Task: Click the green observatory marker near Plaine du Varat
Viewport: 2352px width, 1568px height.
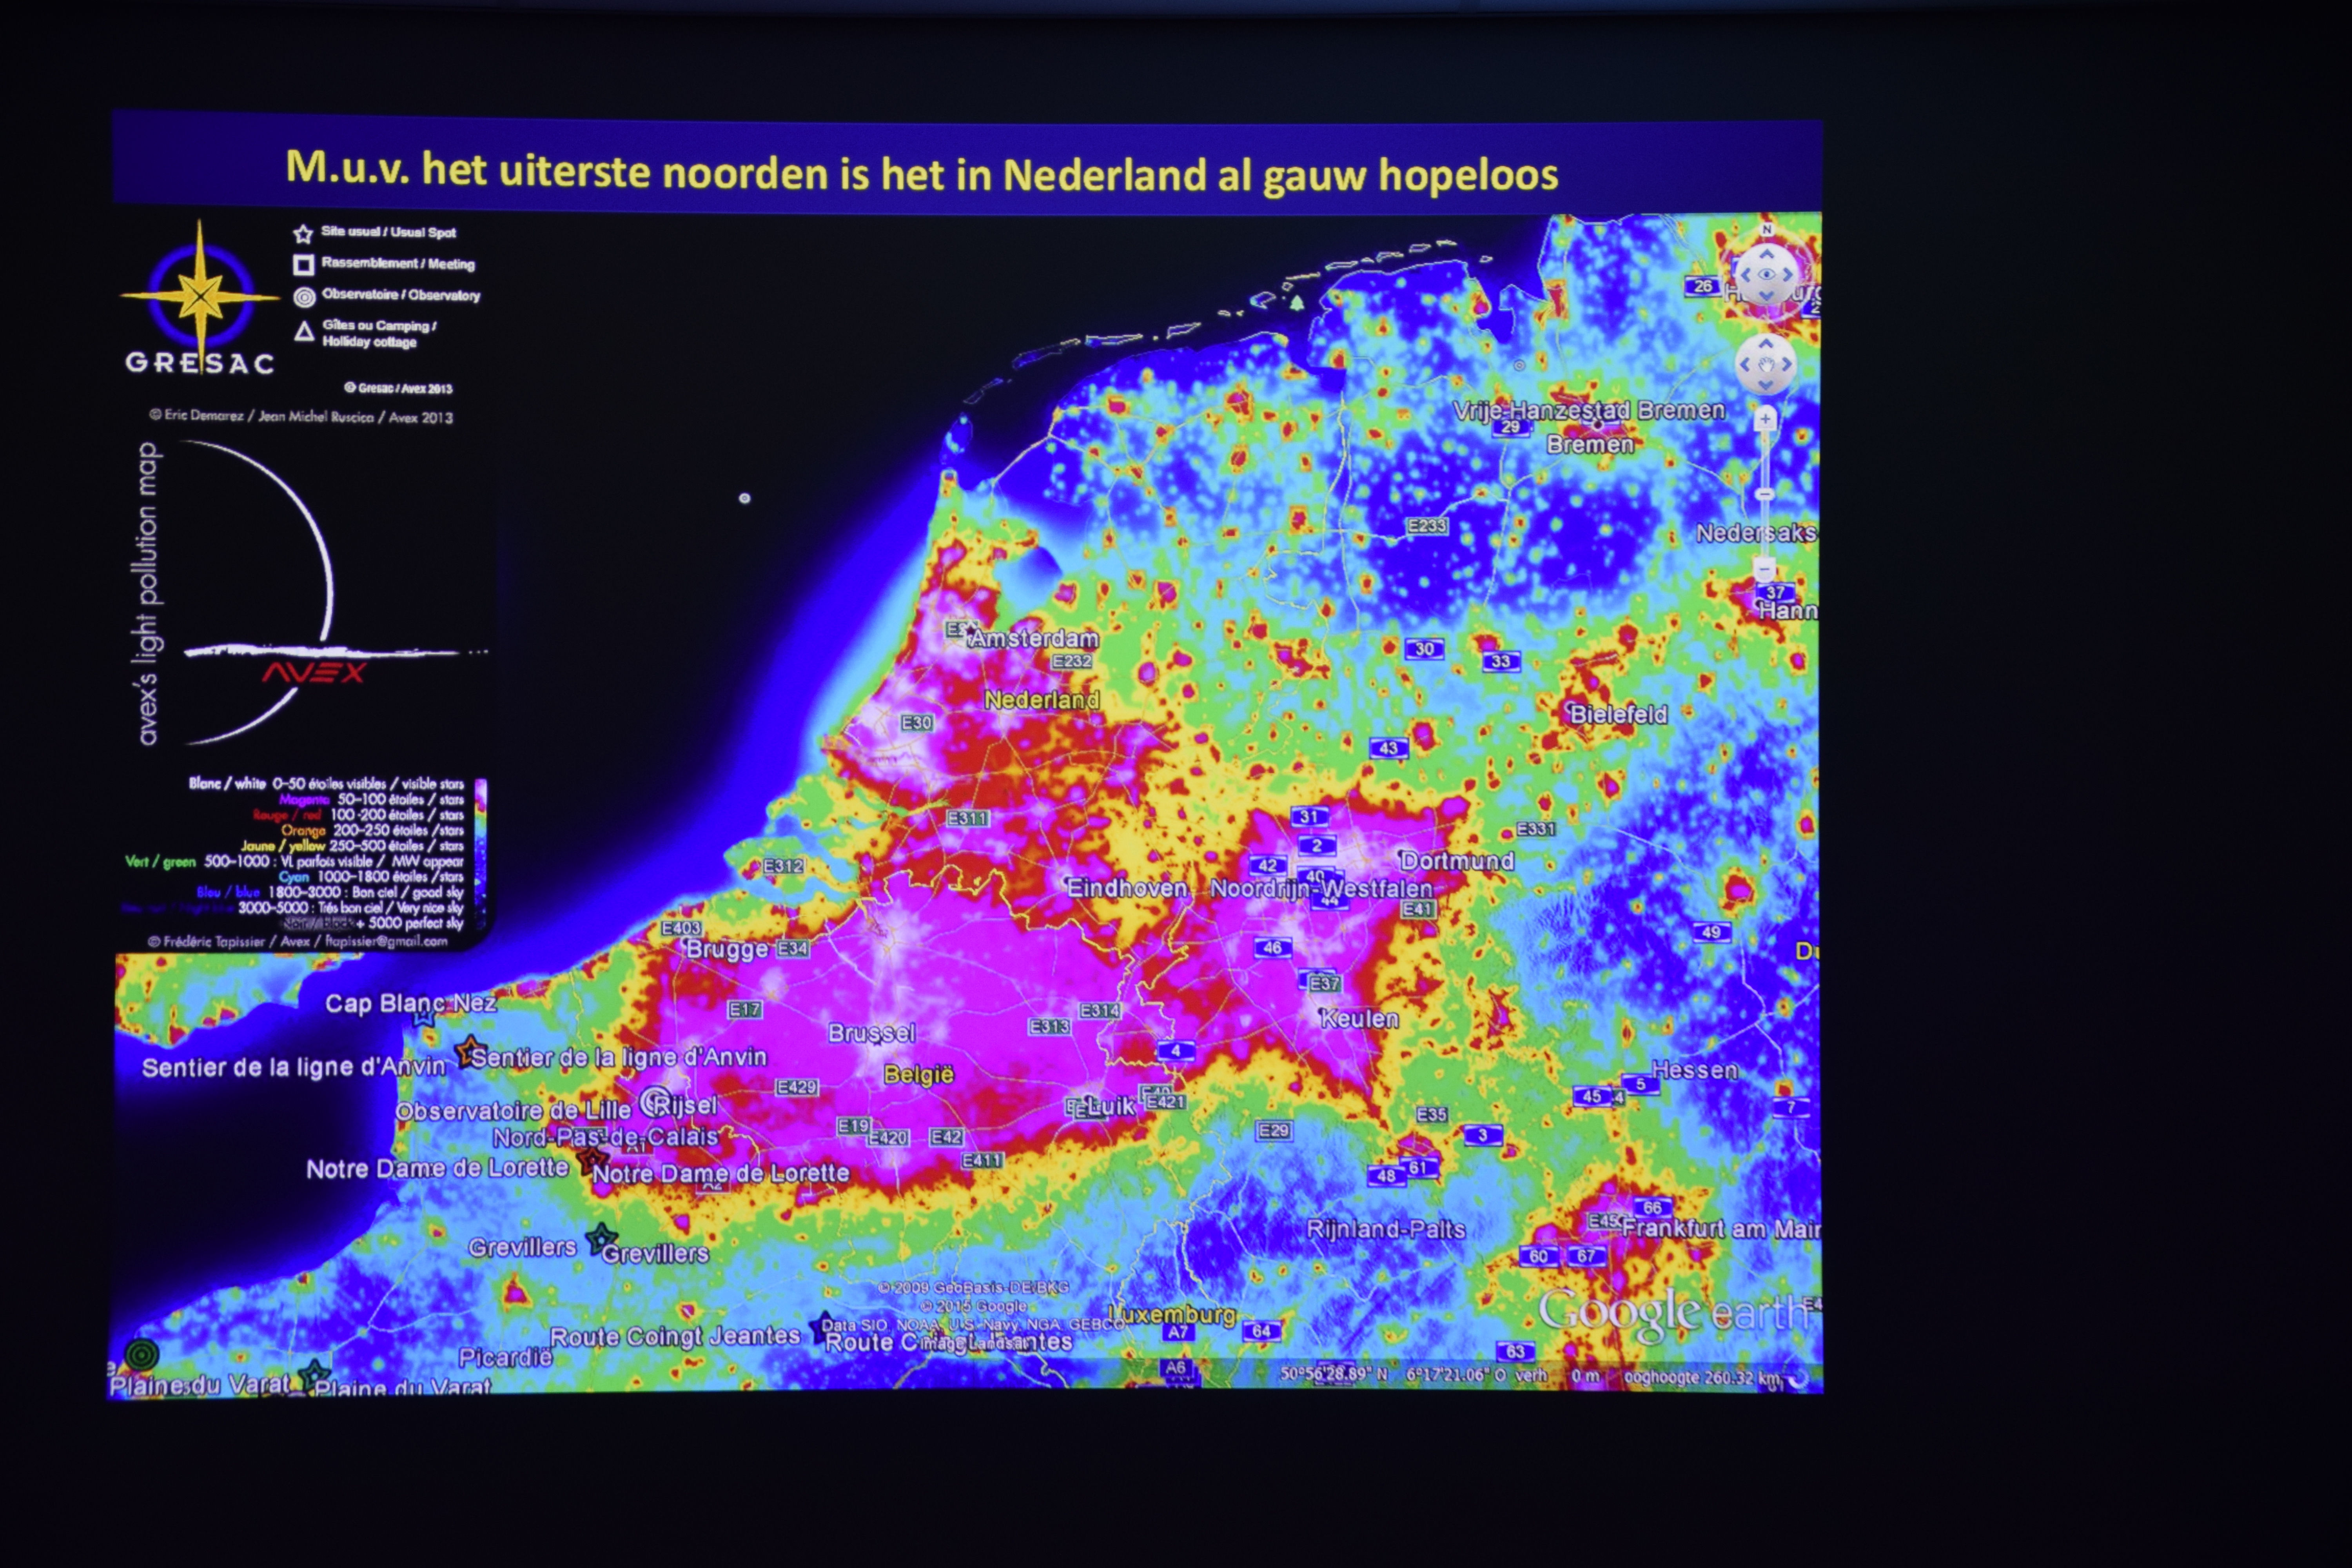Action: pyautogui.click(x=142, y=1355)
